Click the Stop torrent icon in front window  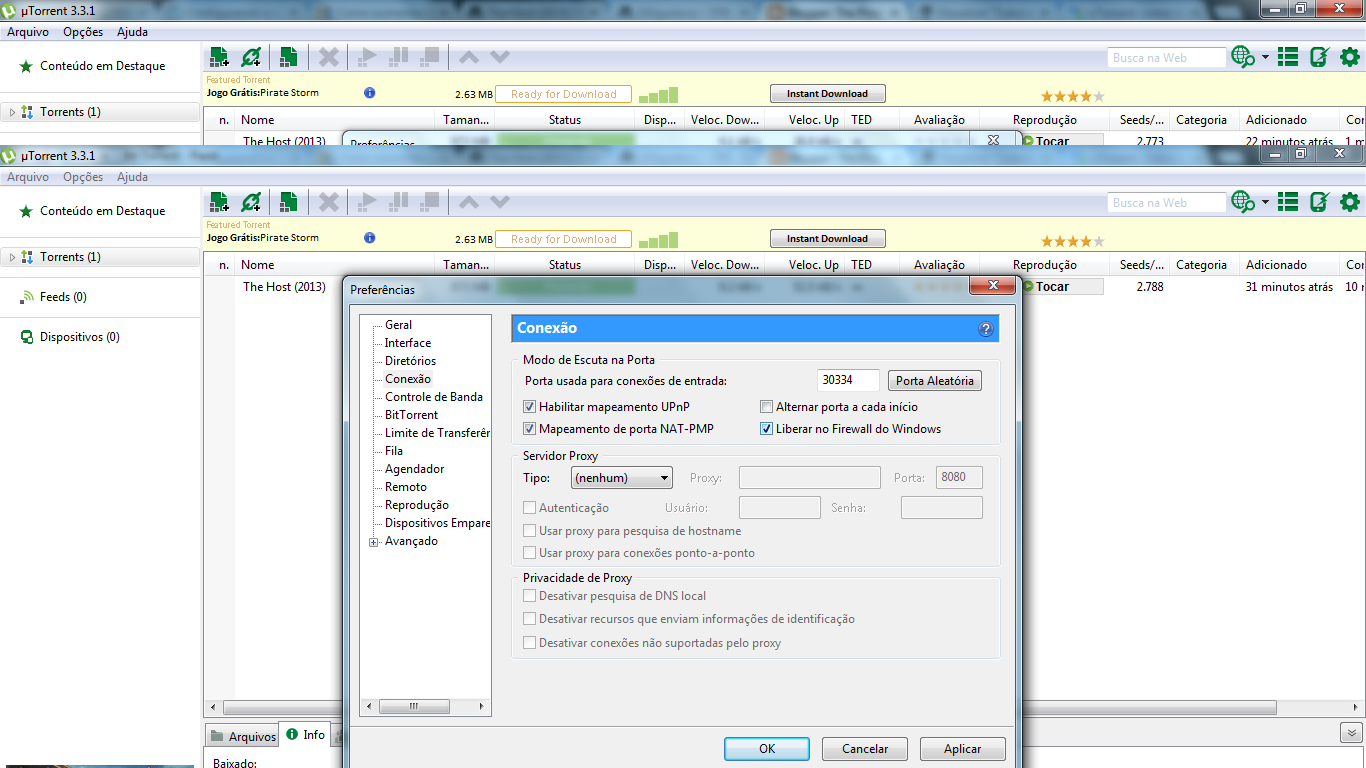pyautogui.click(x=429, y=202)
